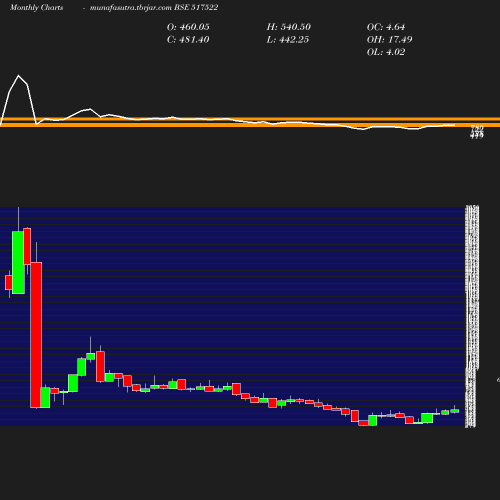Select the high value "H: 540.50"
500x500 pixels.
pyautogui.click(x=289, y=27)
